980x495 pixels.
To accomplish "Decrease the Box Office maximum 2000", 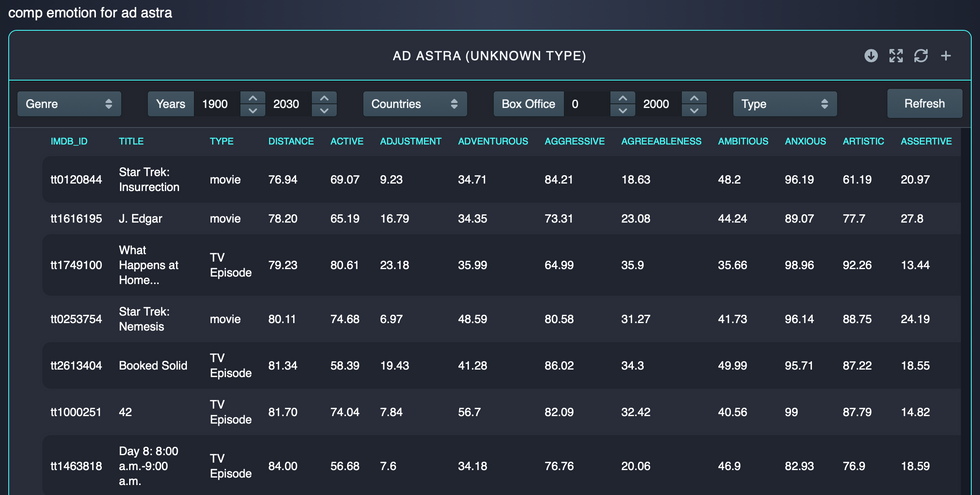I will pos(694,110).
